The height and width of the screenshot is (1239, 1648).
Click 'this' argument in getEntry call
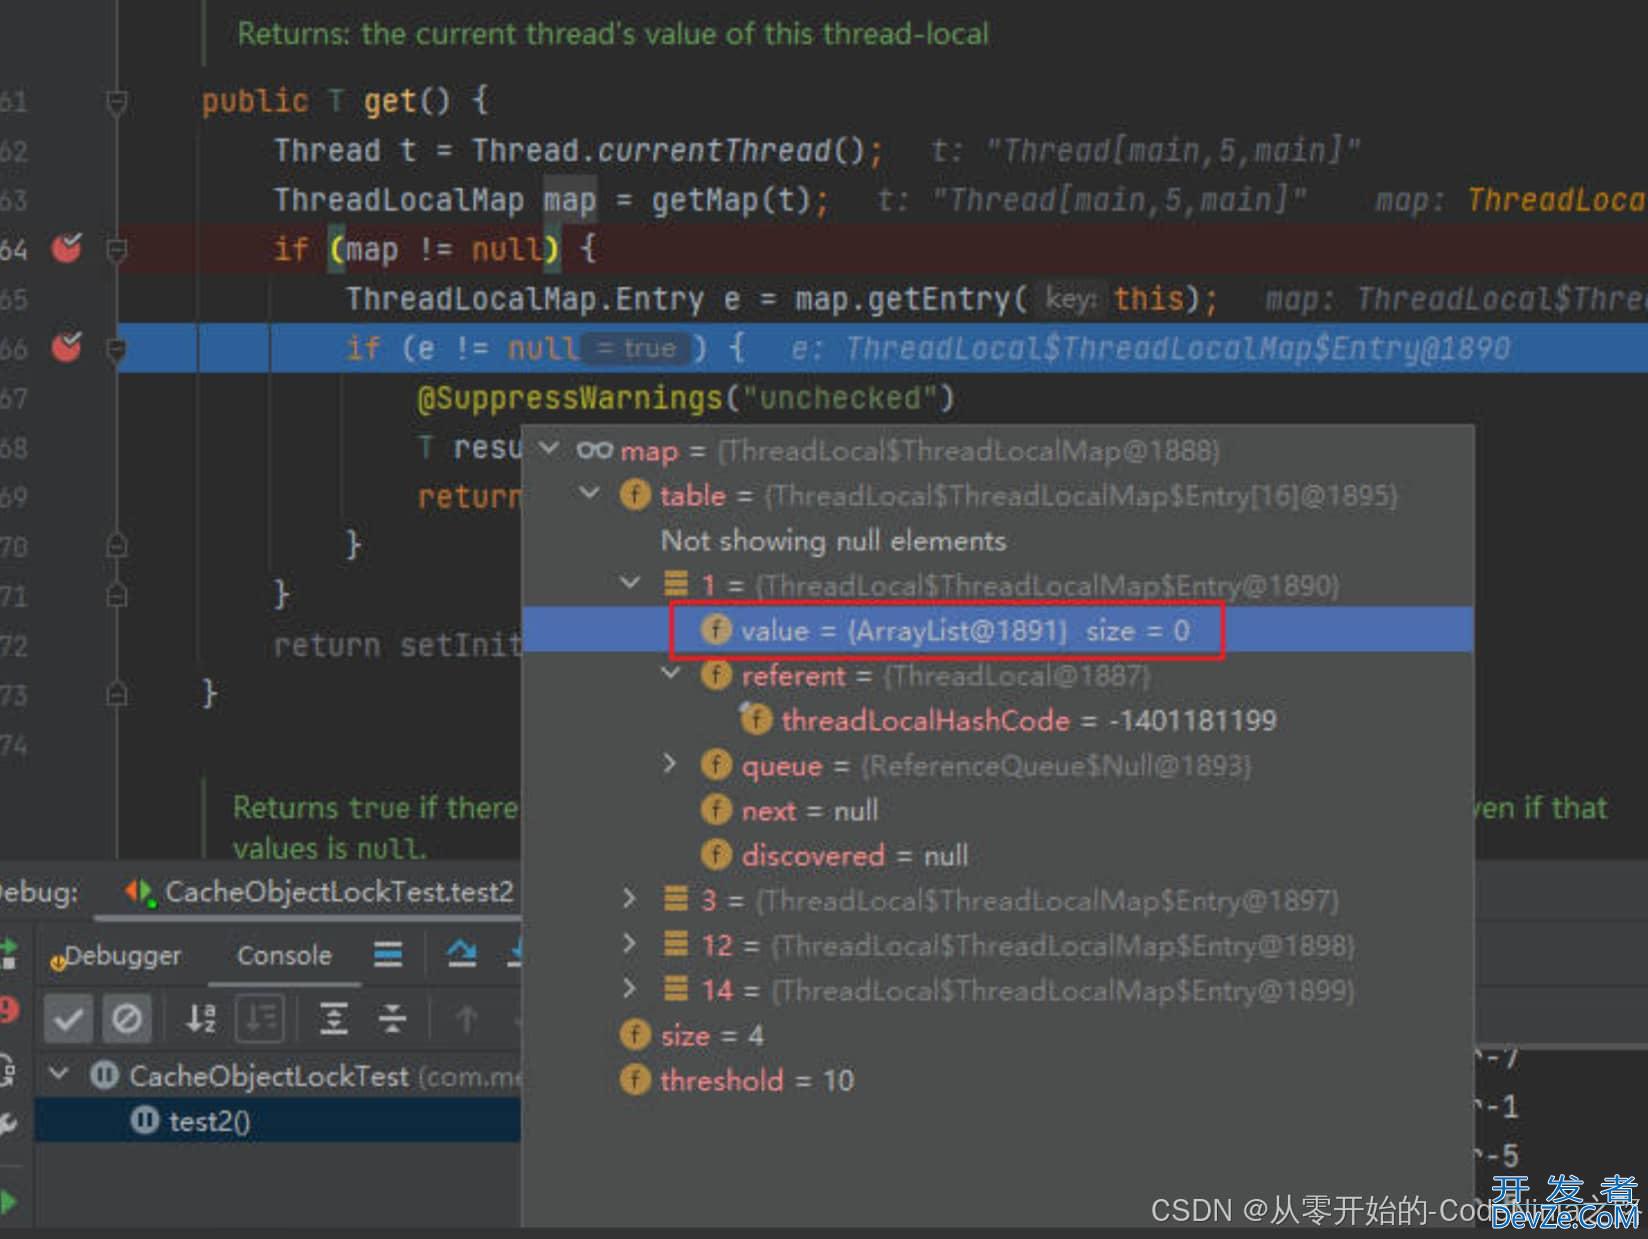click(1148, 298)
